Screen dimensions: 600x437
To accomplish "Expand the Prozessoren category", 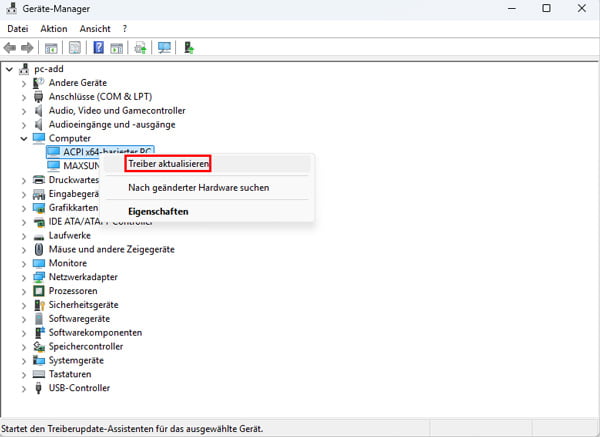I will [x=24, y=291].
